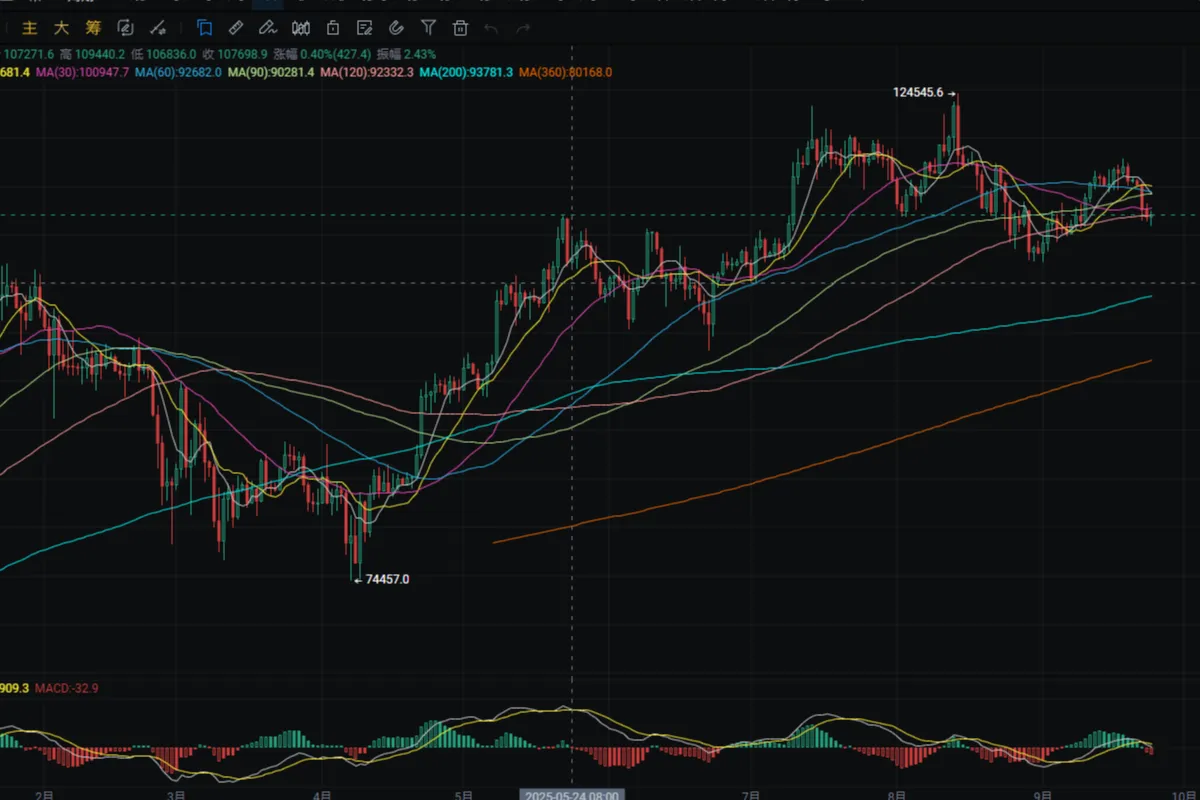
Task: Click the MA(200):93781.3 indicator label
Action: pos(466,73)
